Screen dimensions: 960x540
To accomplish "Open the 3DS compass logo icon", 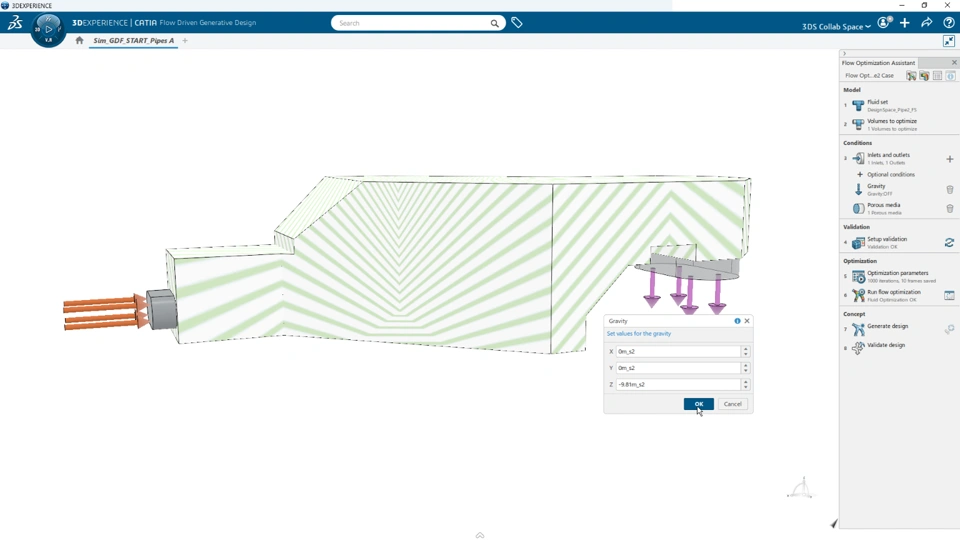I will pos(15,23).
